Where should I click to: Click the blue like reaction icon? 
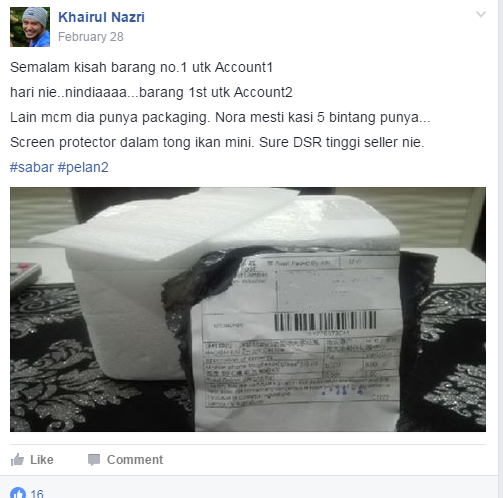(x=18, y=493)
